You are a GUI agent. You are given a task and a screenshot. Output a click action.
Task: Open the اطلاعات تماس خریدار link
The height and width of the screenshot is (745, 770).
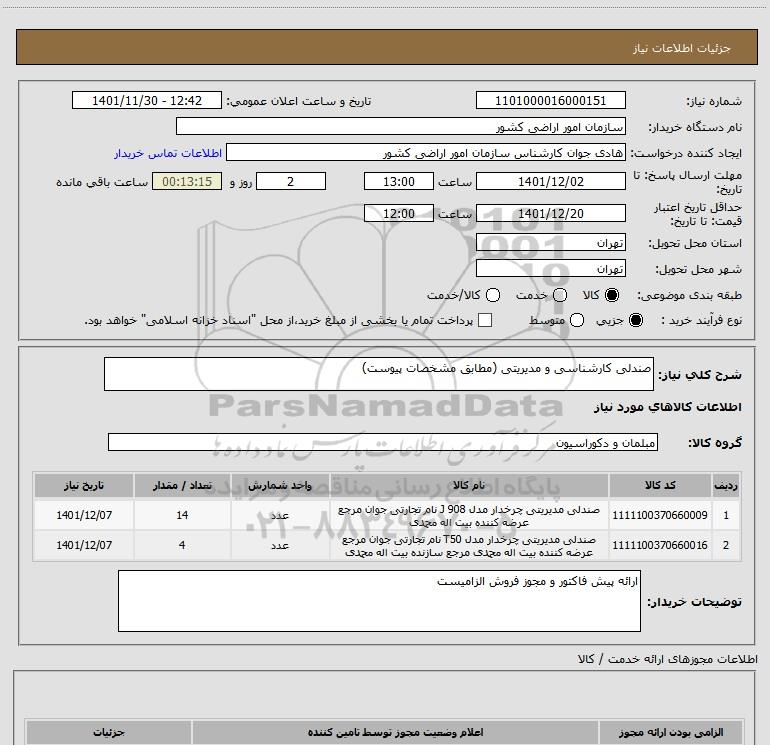pos(168,153)
